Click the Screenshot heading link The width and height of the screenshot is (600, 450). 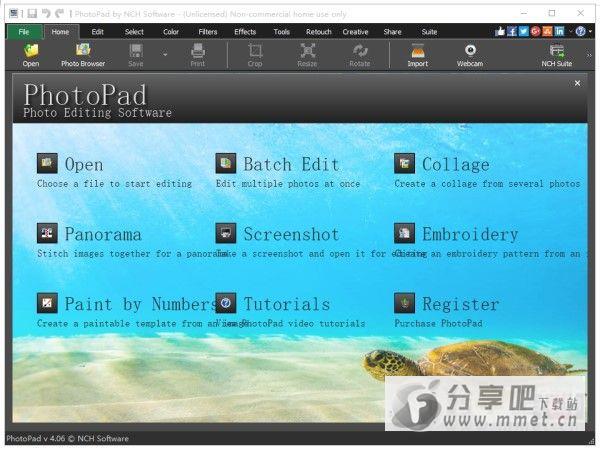click(x=292, y=234)
